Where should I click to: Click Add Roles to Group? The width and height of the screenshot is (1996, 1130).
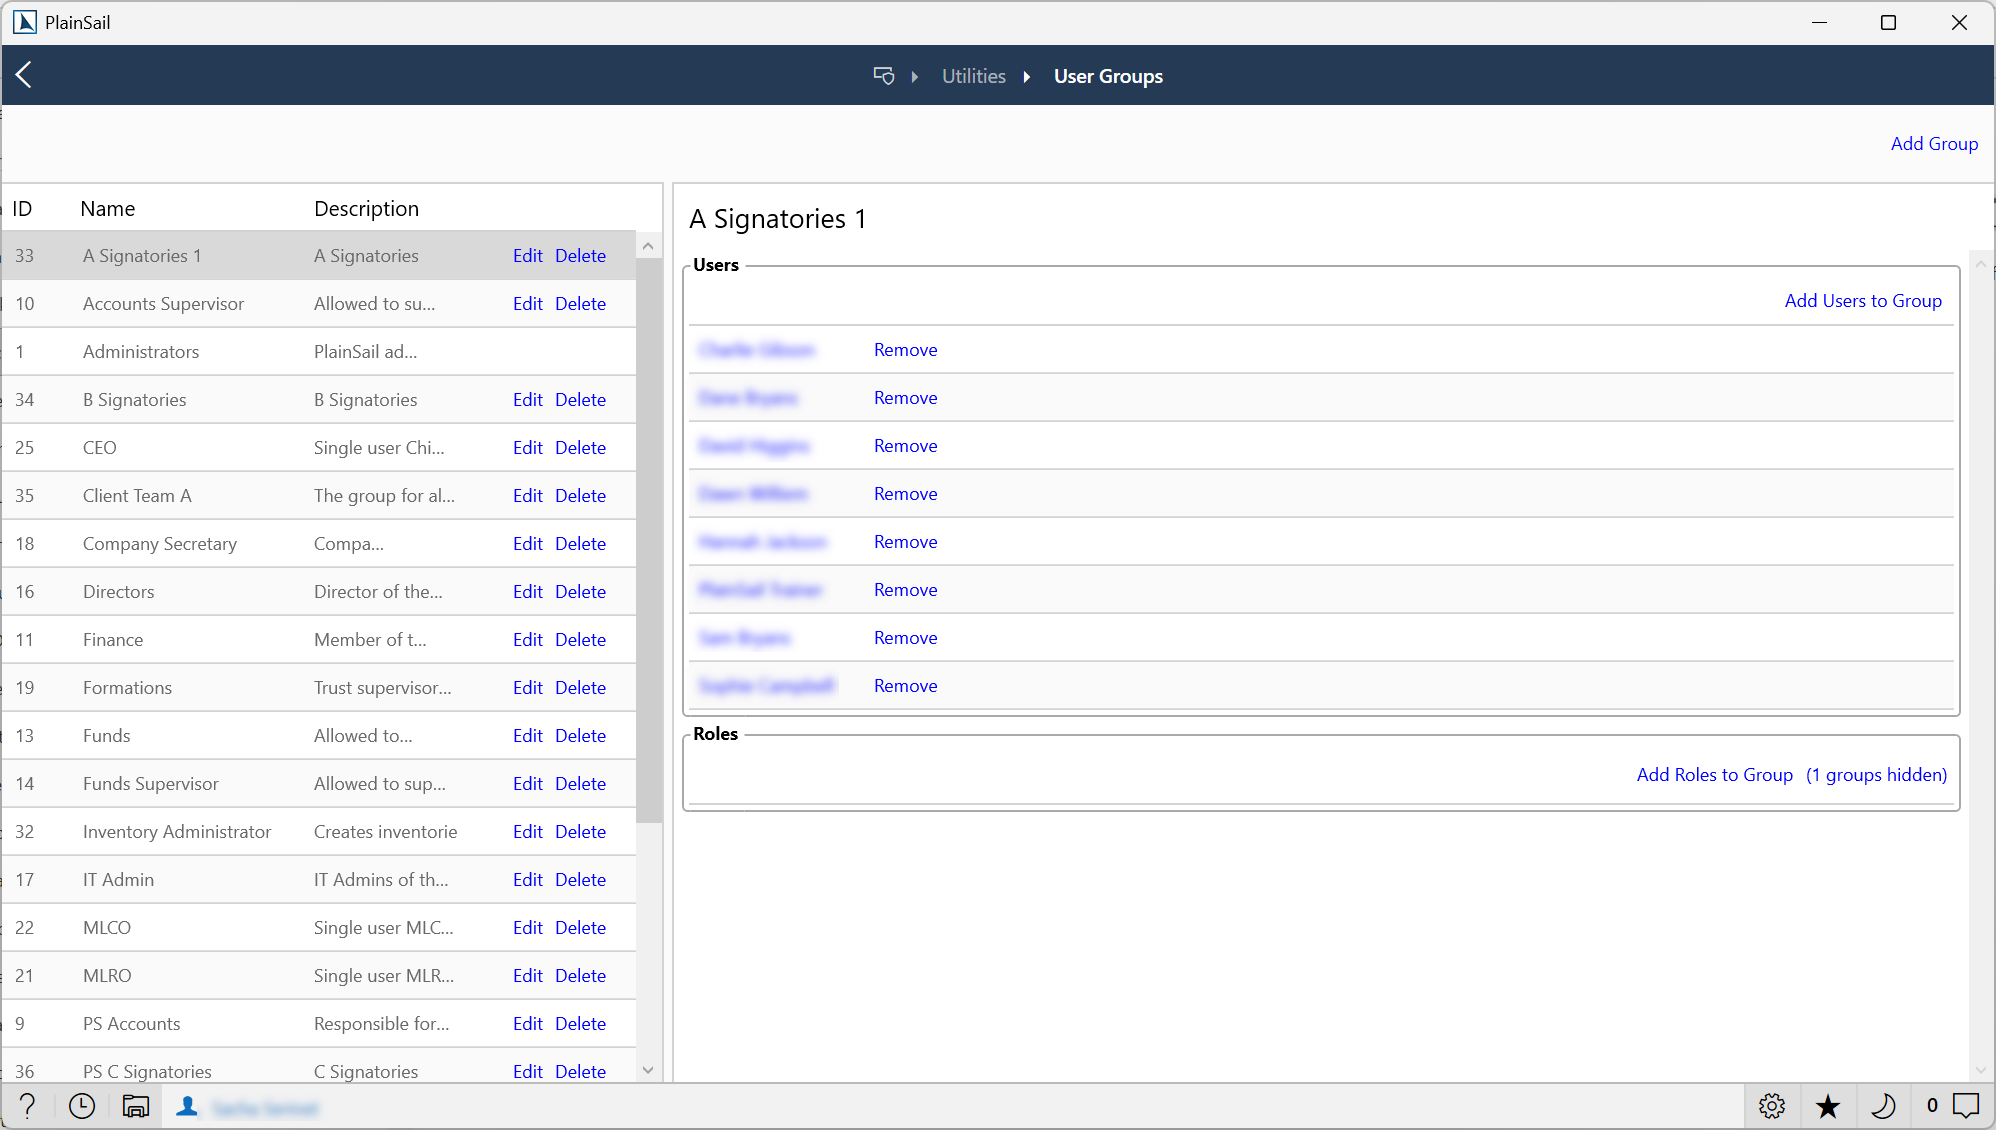click(1714, 774)
